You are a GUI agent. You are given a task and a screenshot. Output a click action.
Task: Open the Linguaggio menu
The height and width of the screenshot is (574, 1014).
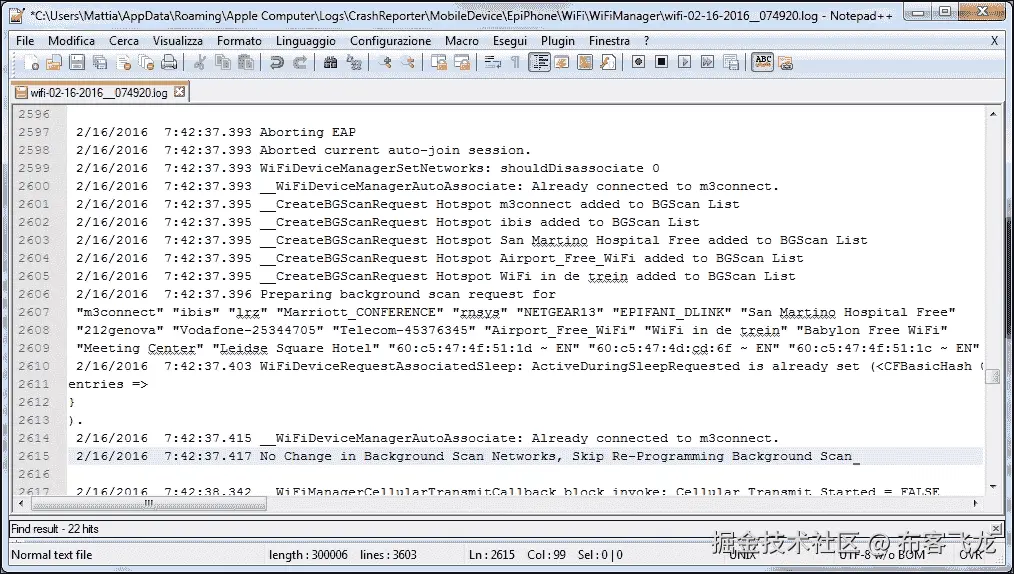click(x=306, y=41)
